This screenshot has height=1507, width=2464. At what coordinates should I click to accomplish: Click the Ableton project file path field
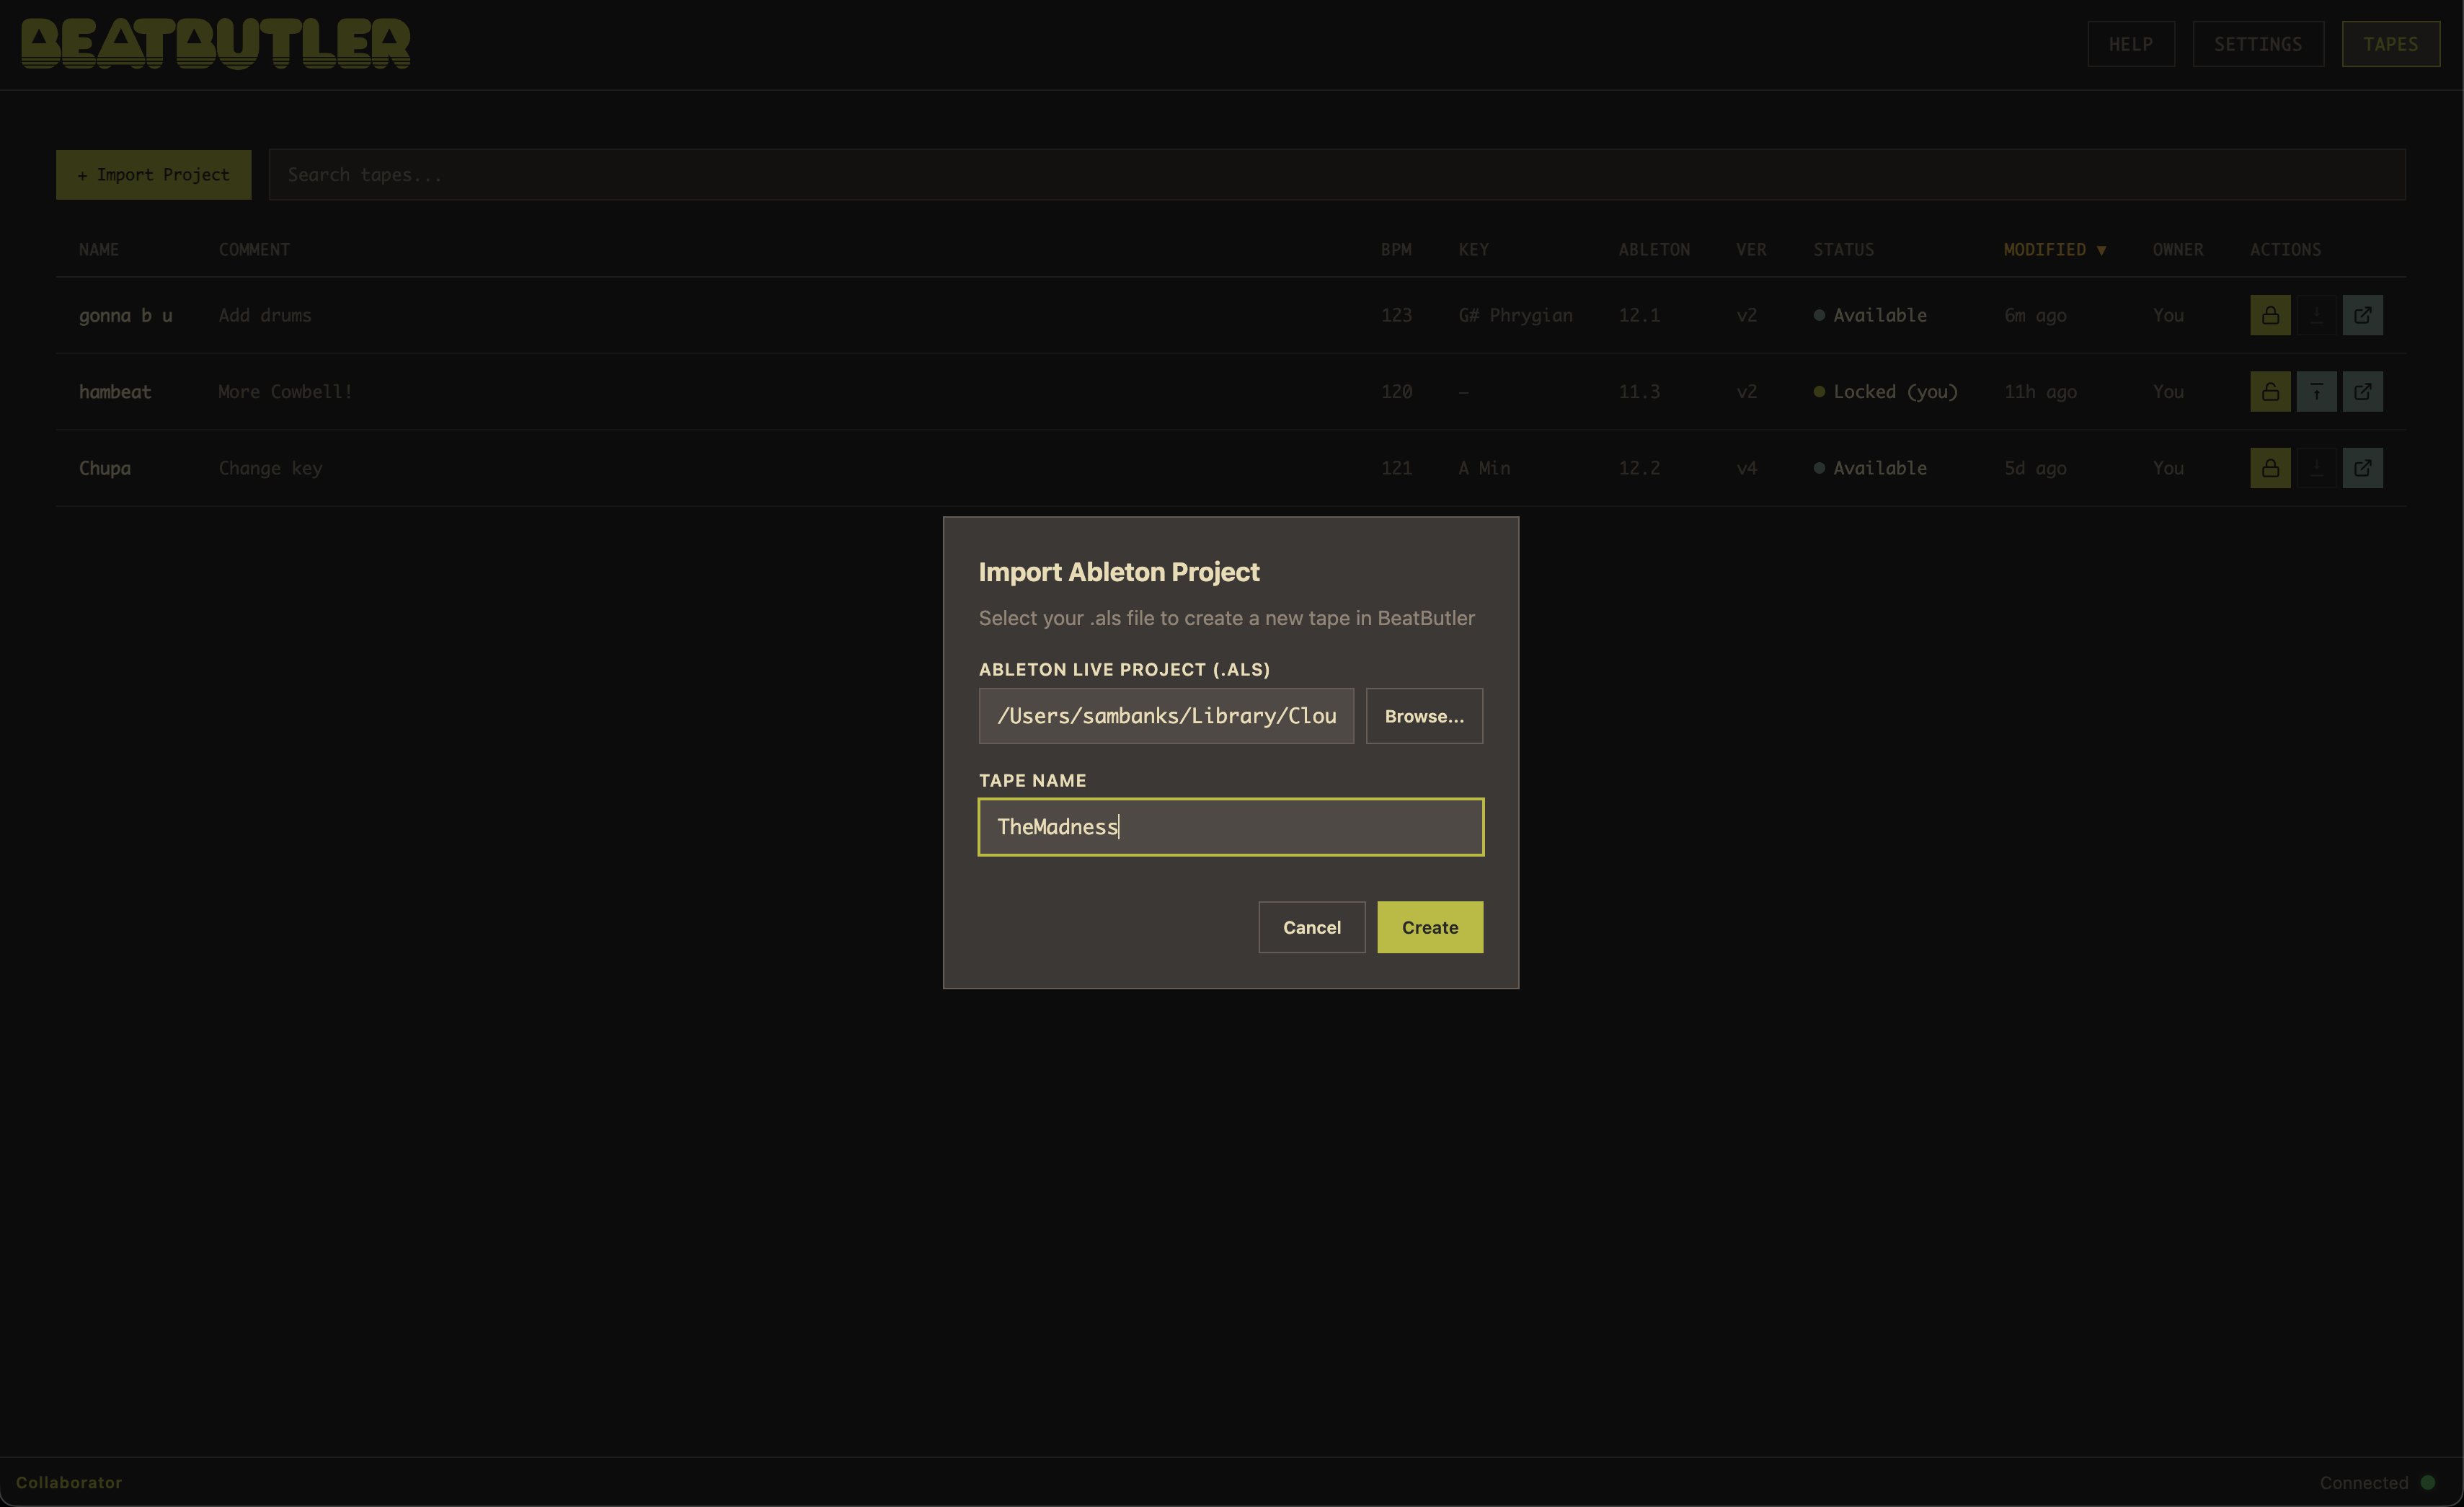point(1165,716)
